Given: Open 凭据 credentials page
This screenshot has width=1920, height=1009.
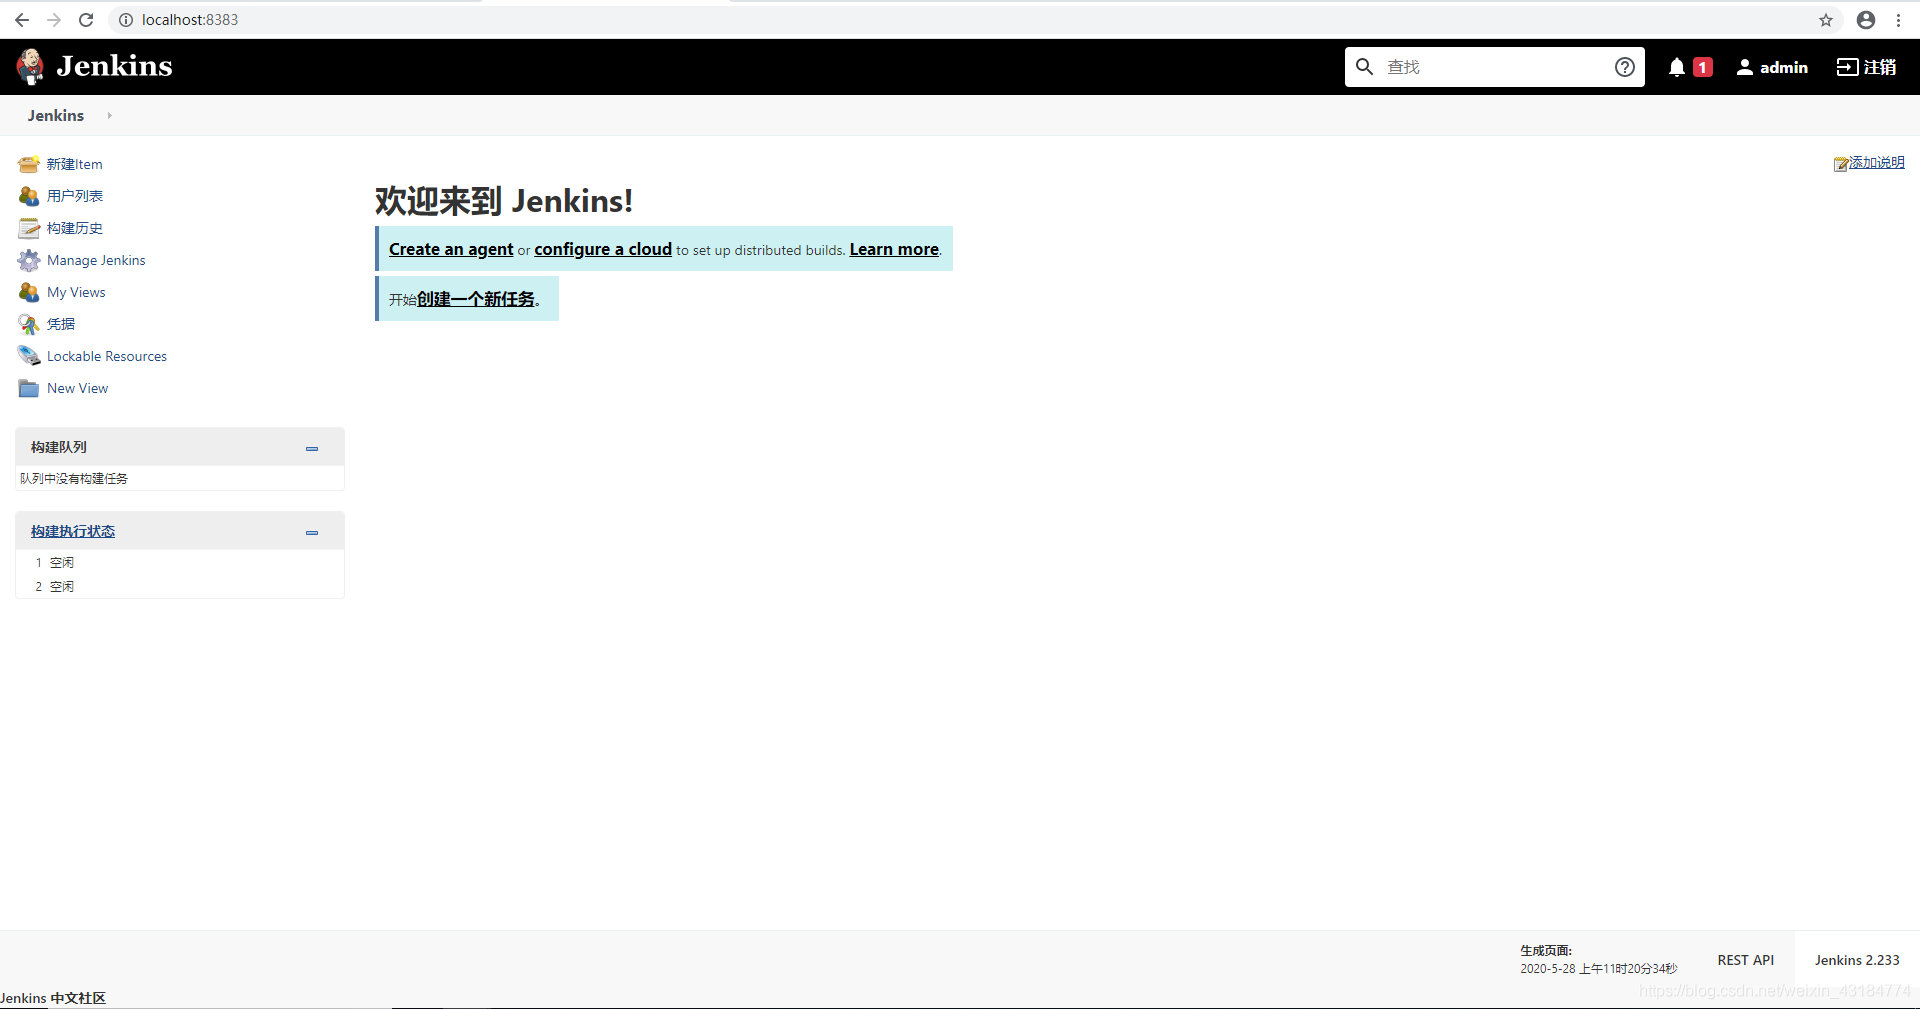Looking at the screenshot, I should [61, 324].
